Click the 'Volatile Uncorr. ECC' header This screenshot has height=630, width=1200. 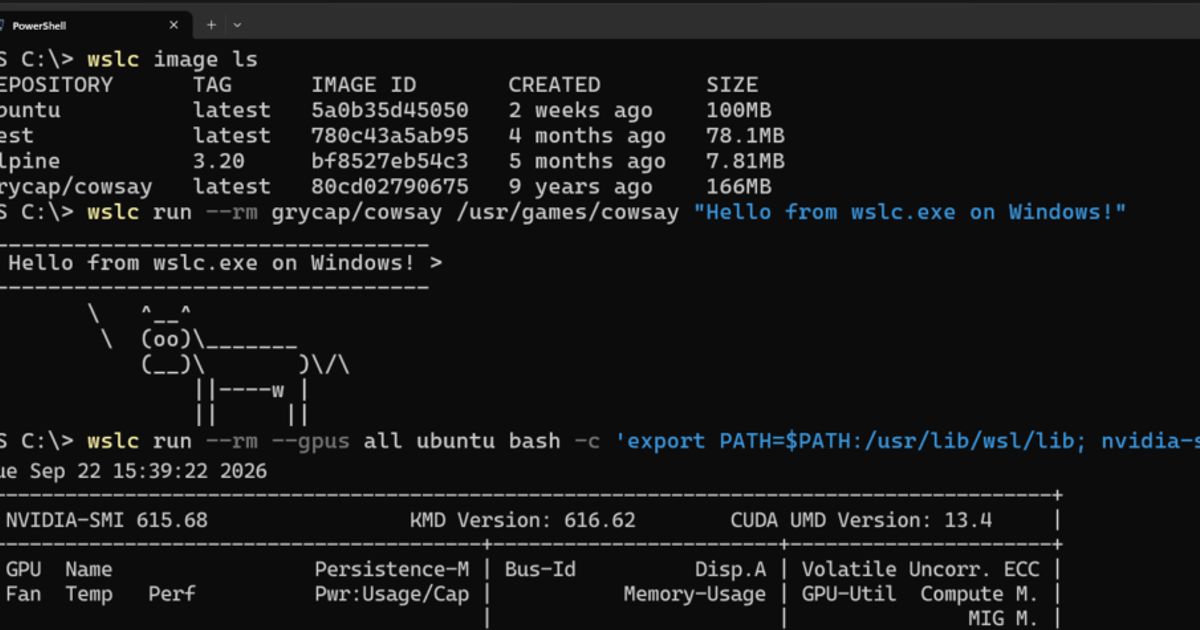pyautogui.click(x=921, y=570)
